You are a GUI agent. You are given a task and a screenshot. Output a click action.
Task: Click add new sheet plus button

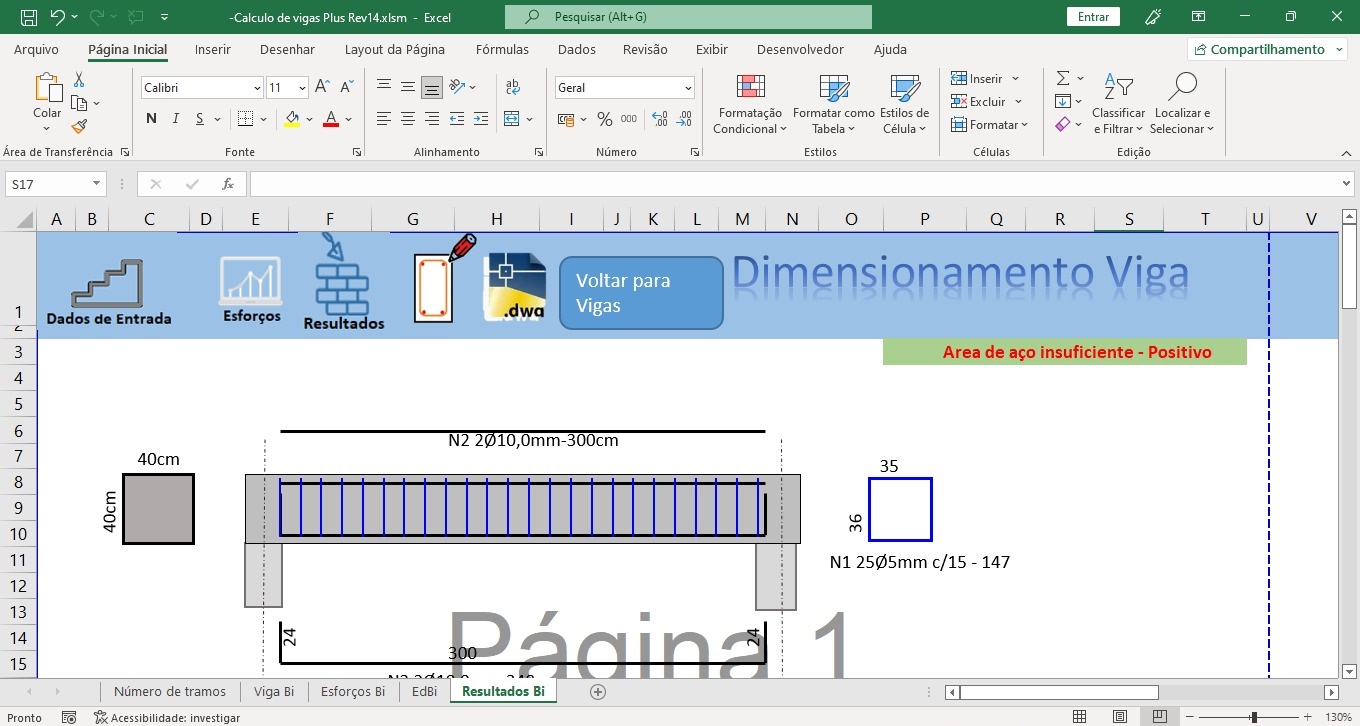(x=598, y=691)
